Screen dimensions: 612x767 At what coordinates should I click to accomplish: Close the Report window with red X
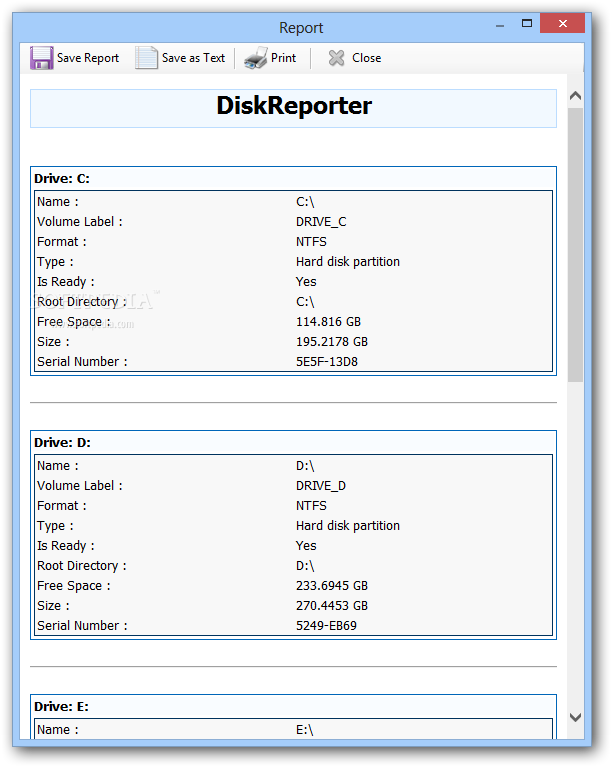563,23
